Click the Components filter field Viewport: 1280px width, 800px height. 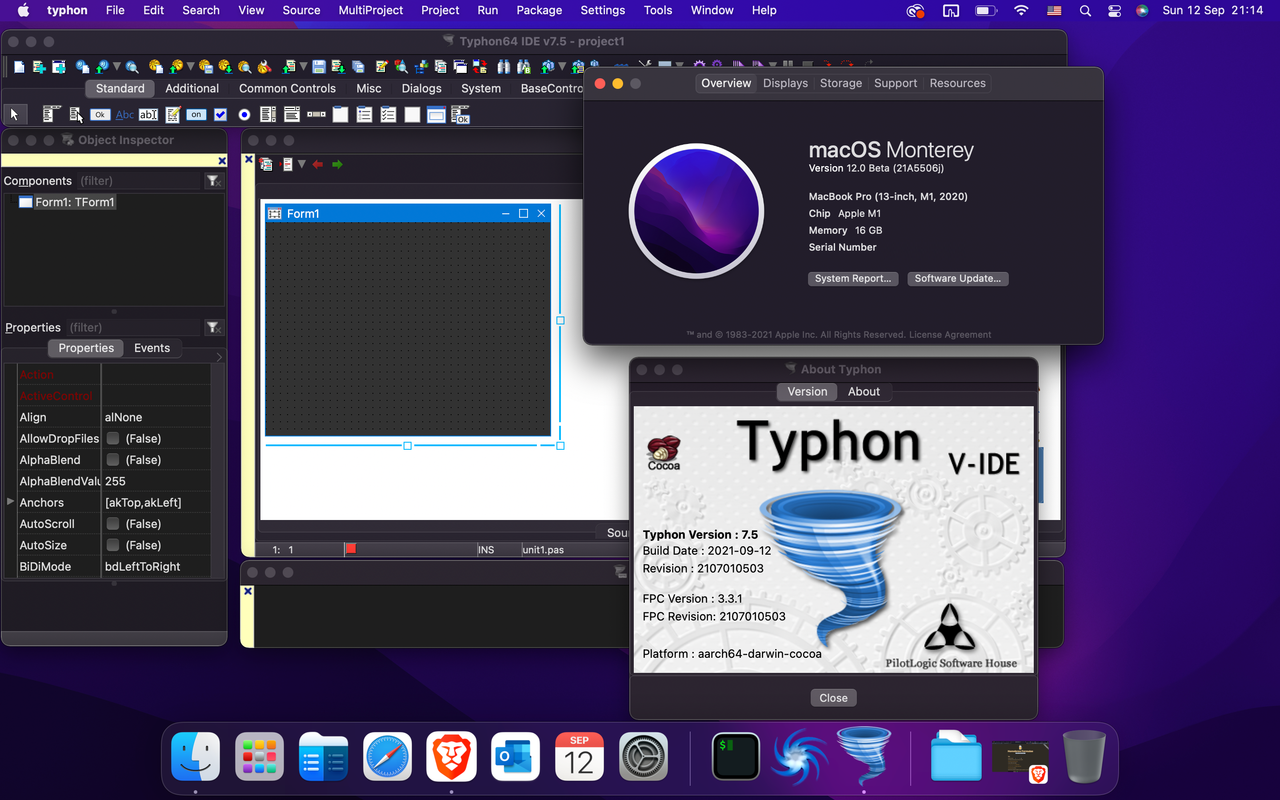(x=140, y=181)
